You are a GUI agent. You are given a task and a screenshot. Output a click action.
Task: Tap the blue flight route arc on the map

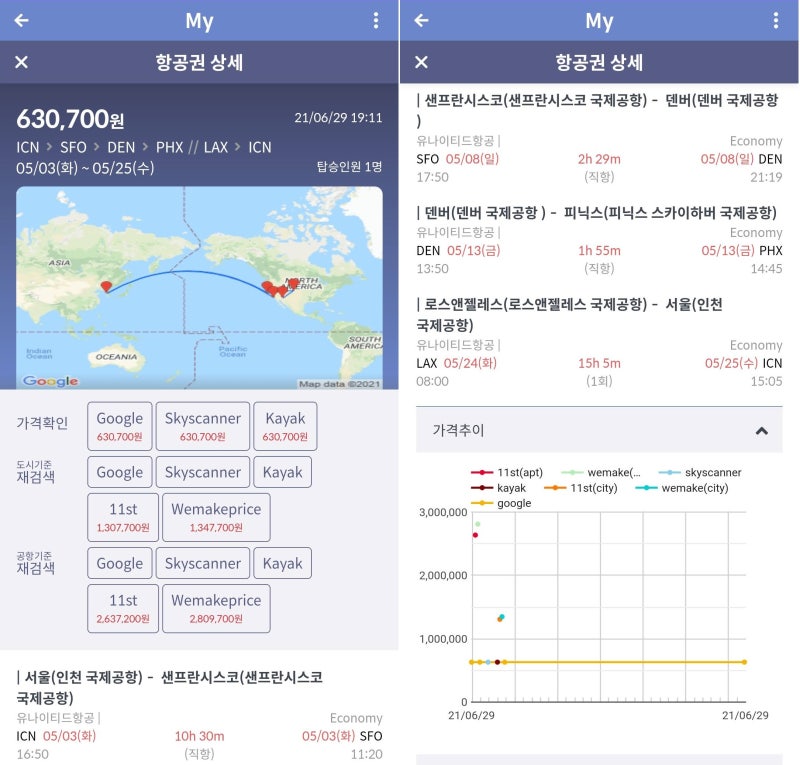click(x=187, y=272)
